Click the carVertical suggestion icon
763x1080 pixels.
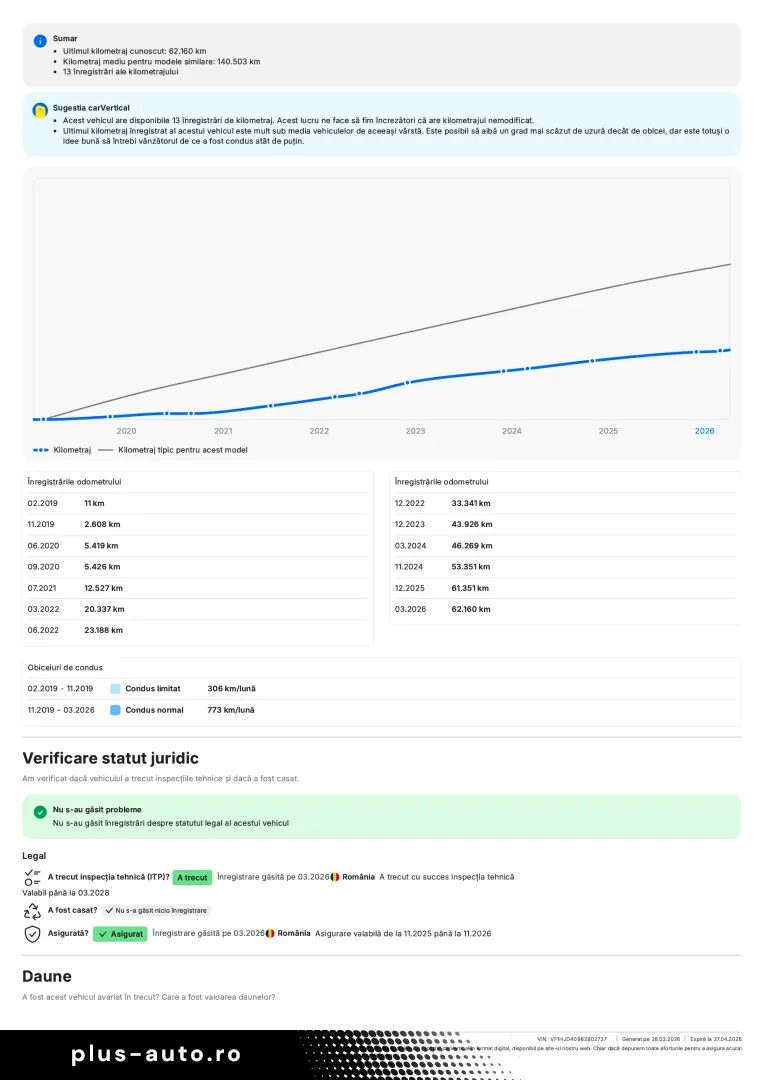(x=40, y=111)
